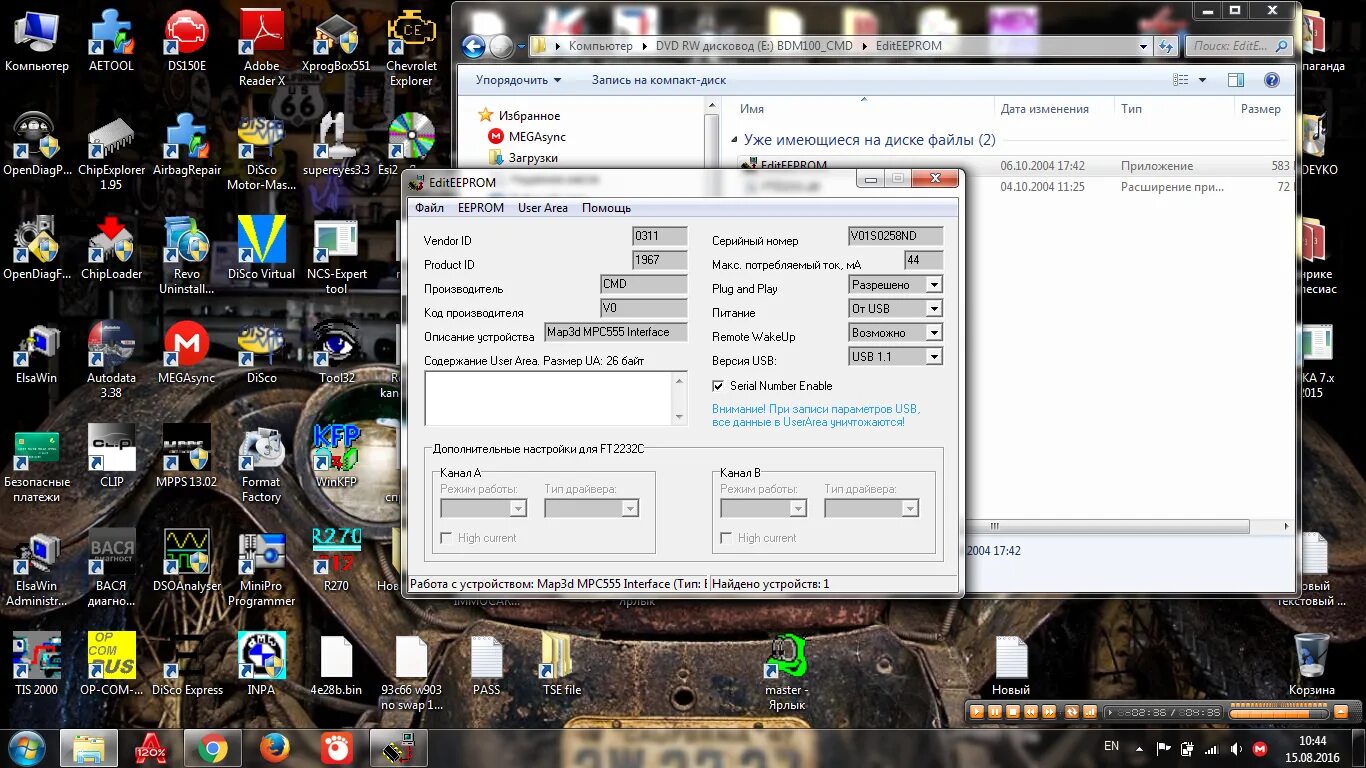This screenshot has width=1366, height=768.
Task: Click inside the User Area content box
Action: (548, 398)
